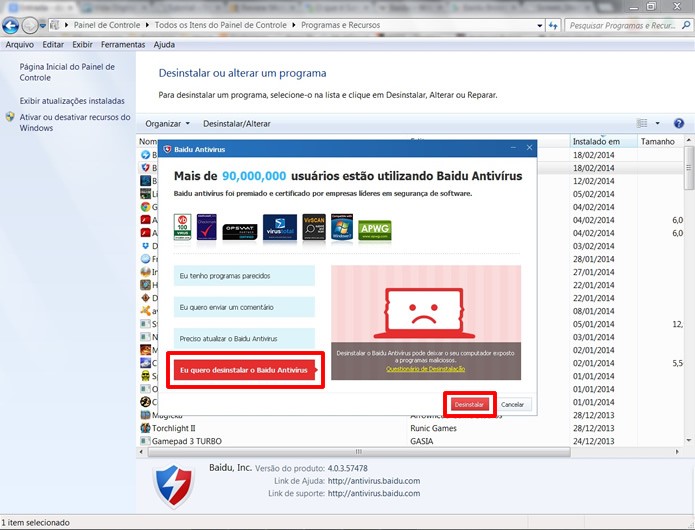This screenshot has height=530, width=695.
Task: Click the refresh button beside address bar
Action: click(x=553, y=26)
